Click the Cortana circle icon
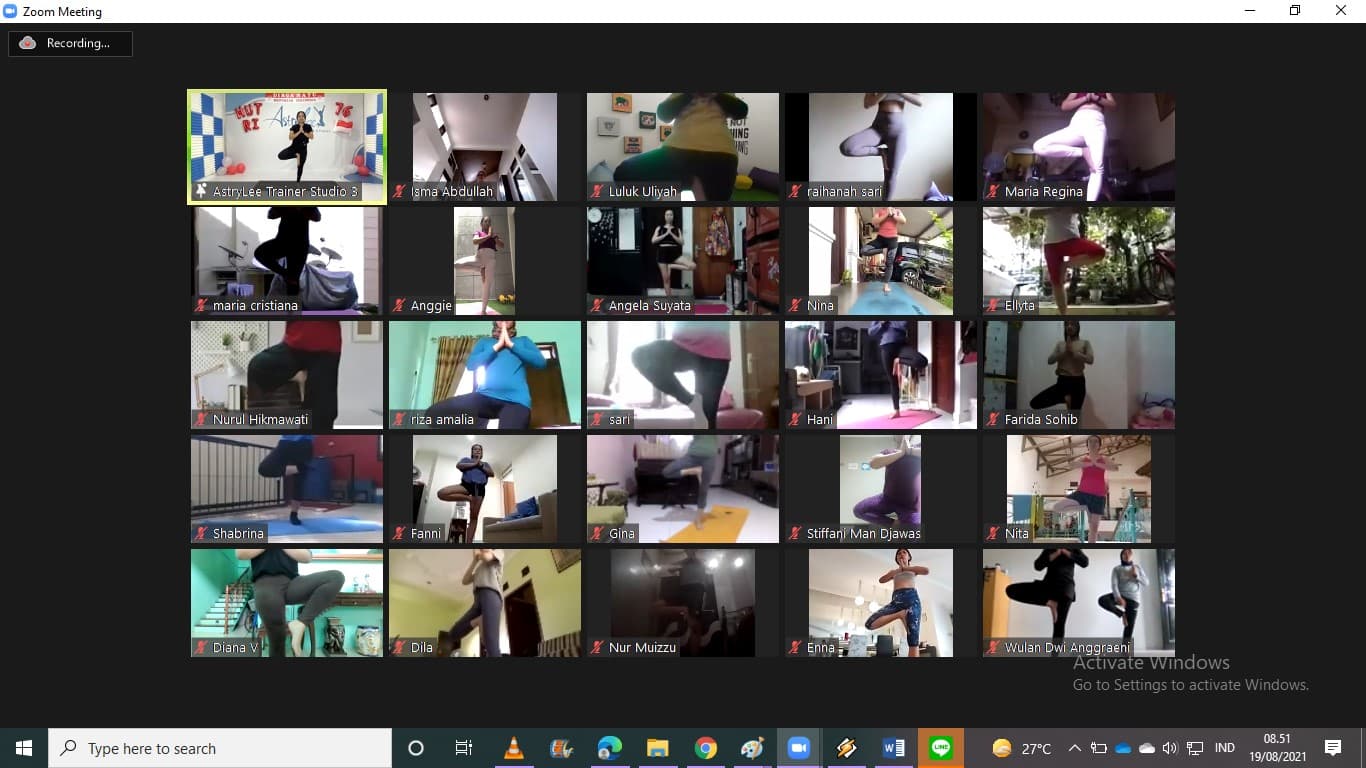The image size is (1366, 768). 416,748
